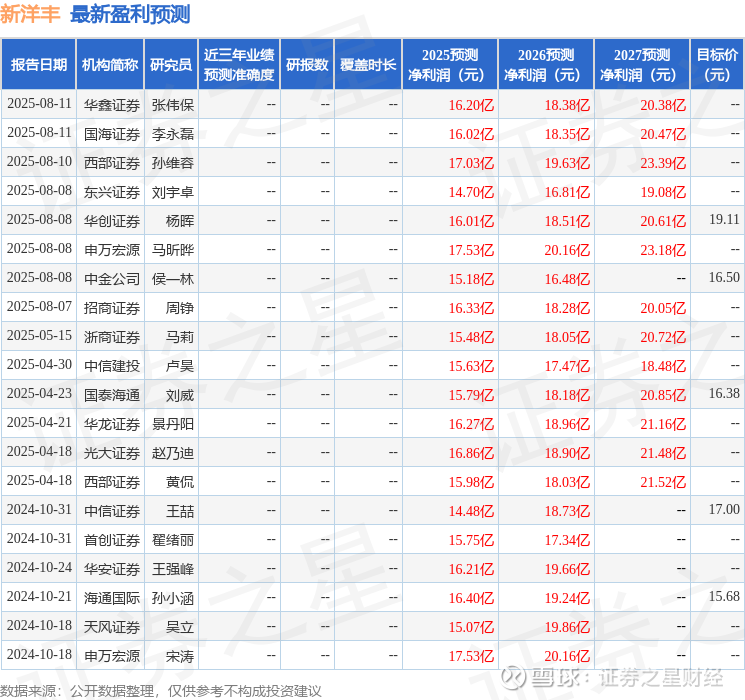
Task: Click 华鑫证券 institution cell
Action: pos(112,105)
